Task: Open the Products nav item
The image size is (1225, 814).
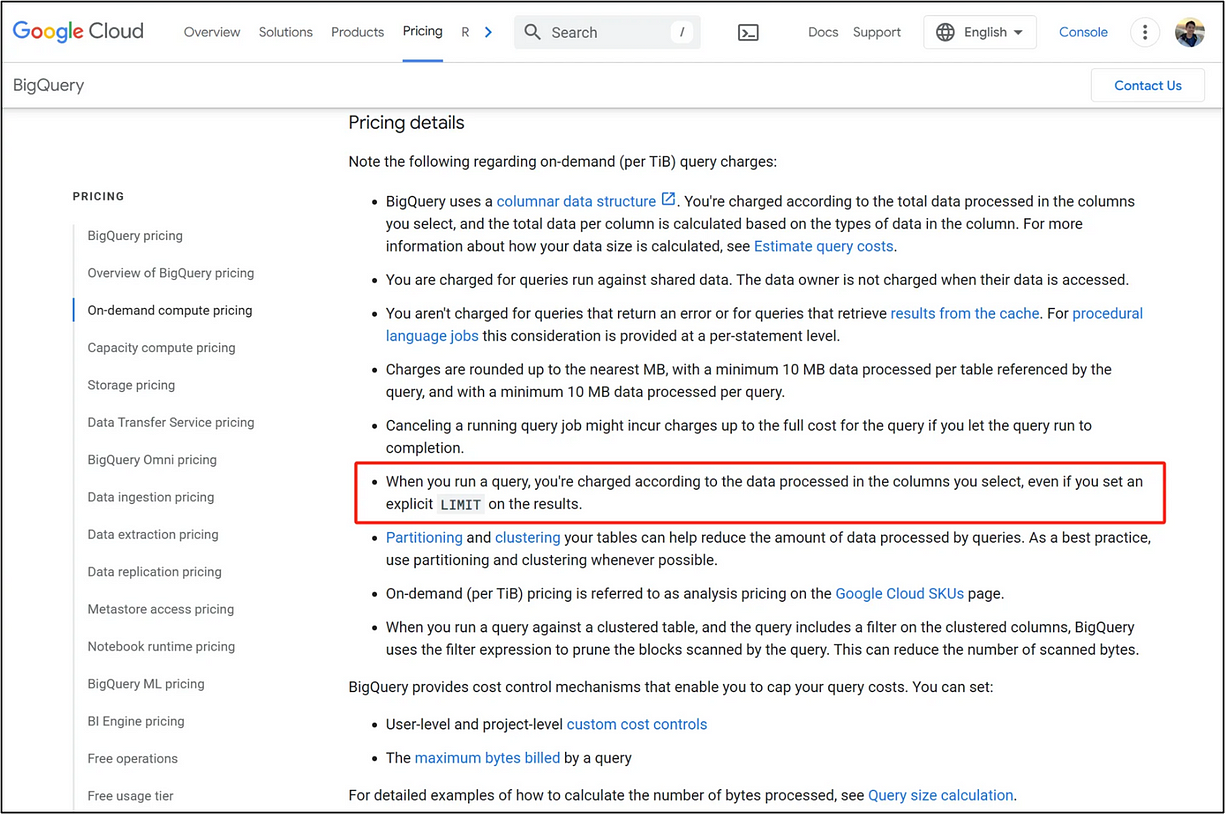Action: [x=357, y=32]
